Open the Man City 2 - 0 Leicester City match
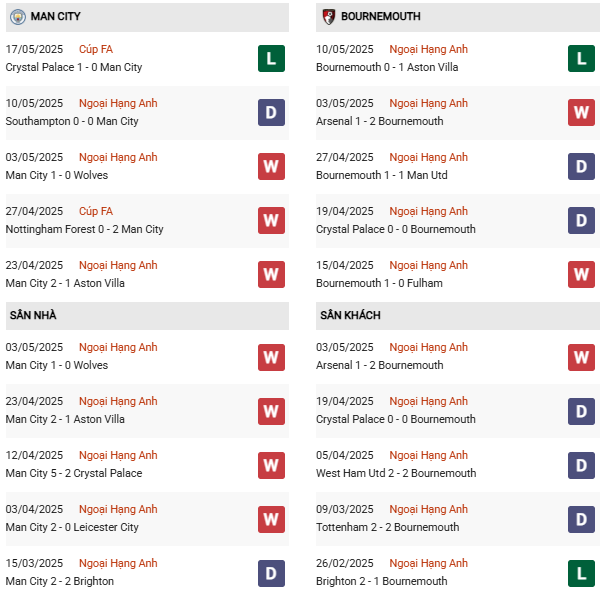Screen dimensions: 600x593 pyautogui.click(x=72, y=528)
